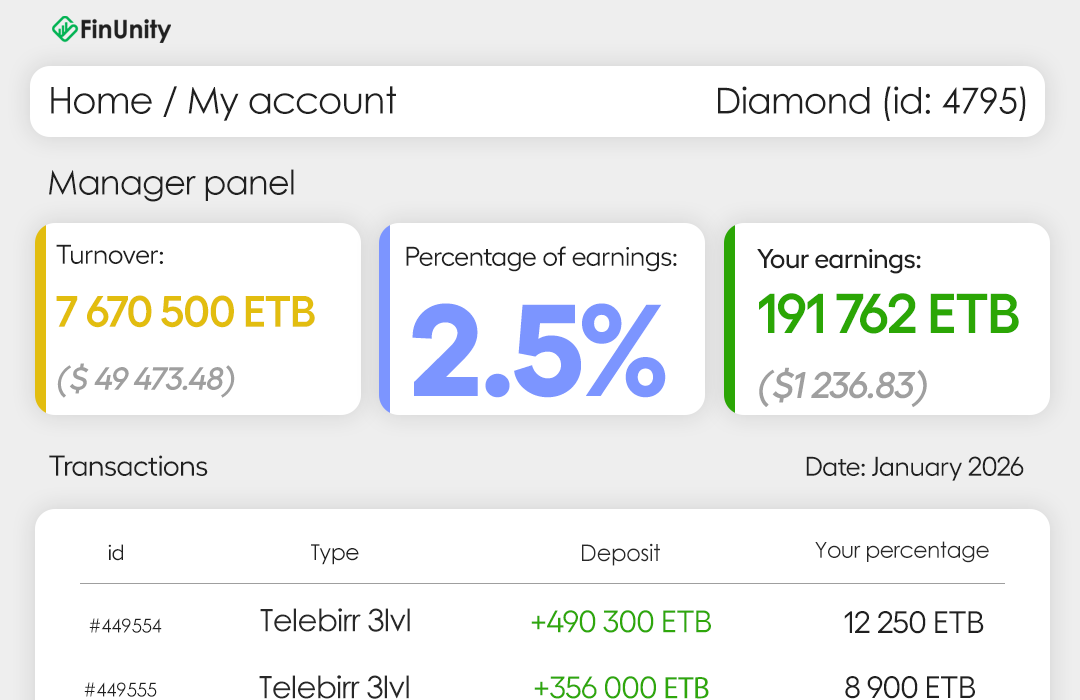This screenshot has width=1080, height=700.
Task: Sort table by the Deposit column
Action: [620, 552]
